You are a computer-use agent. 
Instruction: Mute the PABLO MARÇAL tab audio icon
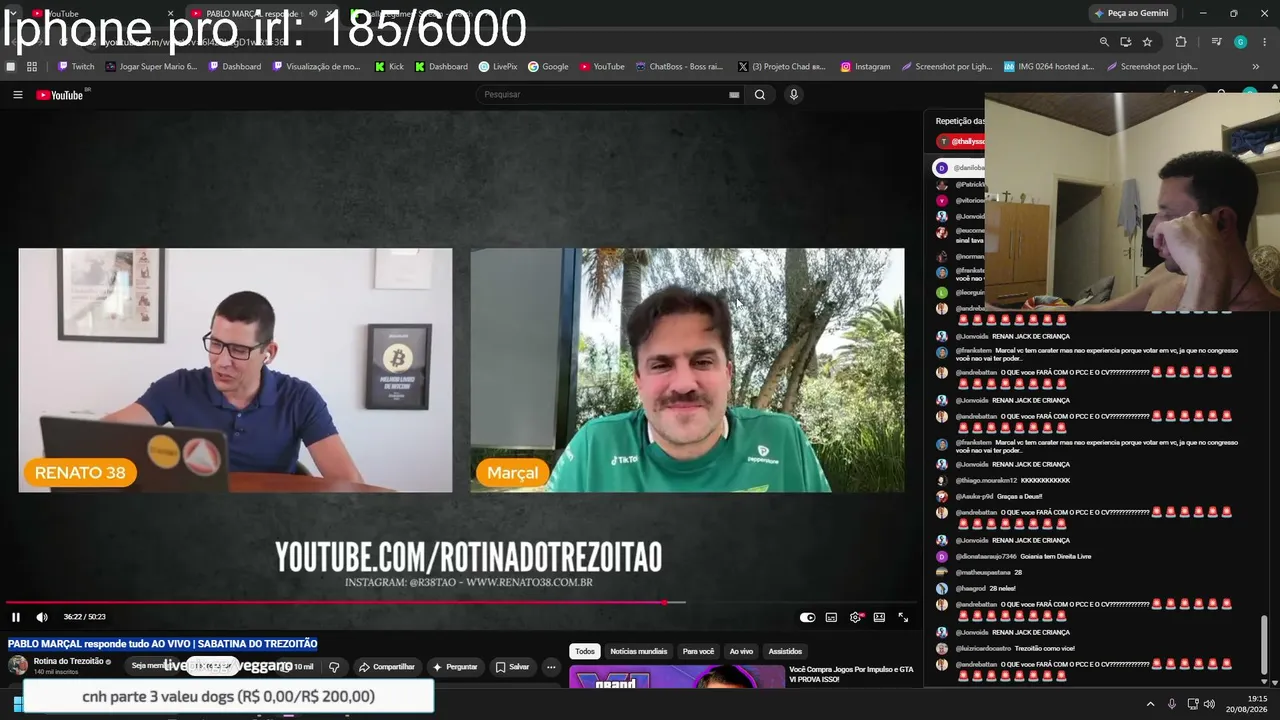pyautogui.click(x=313, y=14)
